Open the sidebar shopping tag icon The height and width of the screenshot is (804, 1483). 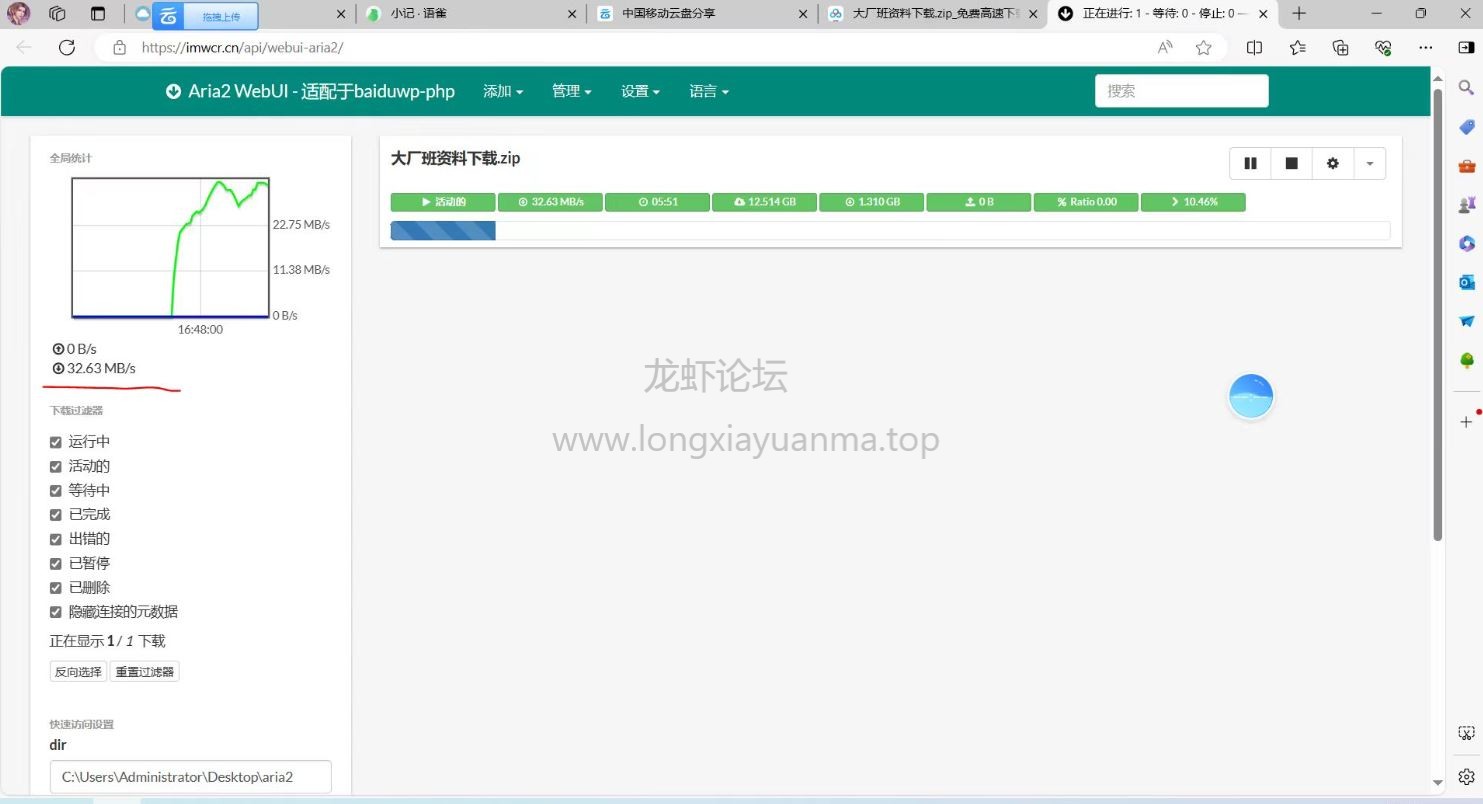click(x=1467, y=127)
